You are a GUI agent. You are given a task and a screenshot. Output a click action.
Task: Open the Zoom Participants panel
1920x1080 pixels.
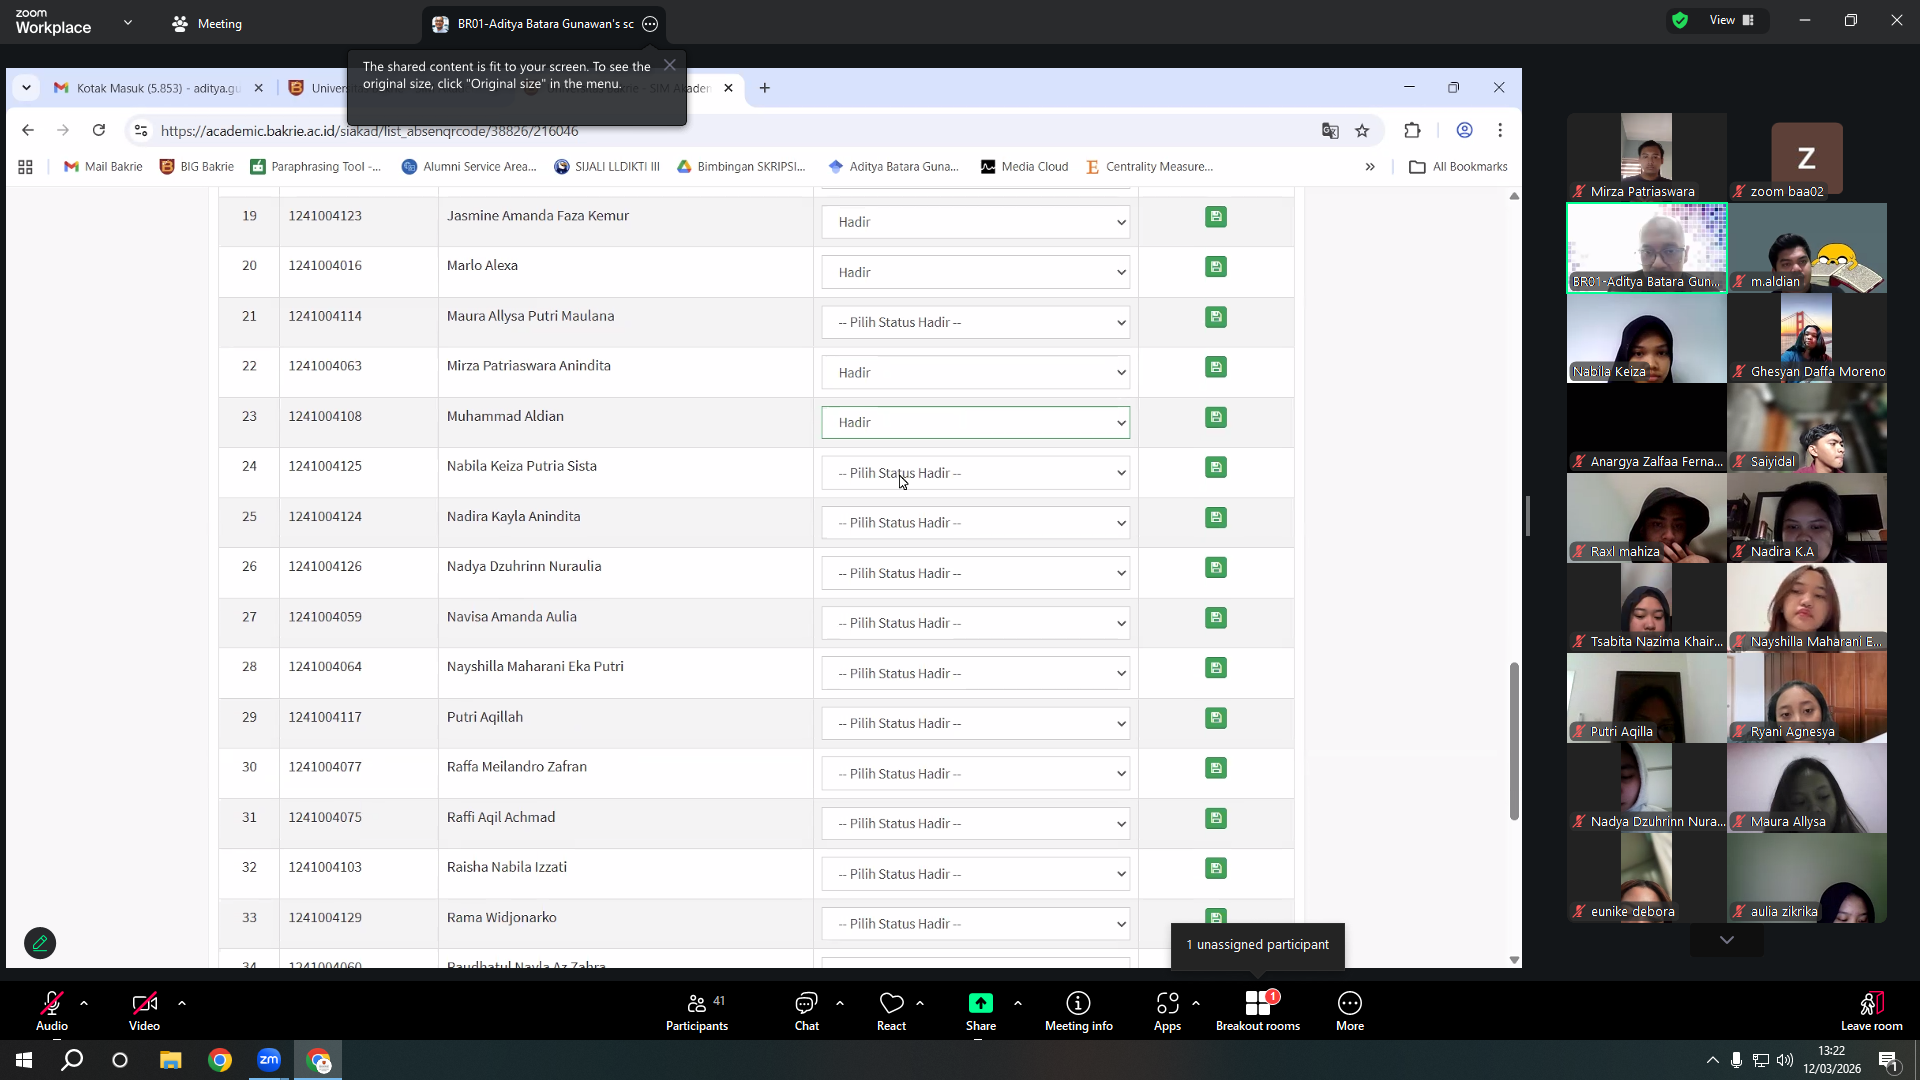[x=697, y=1012]
